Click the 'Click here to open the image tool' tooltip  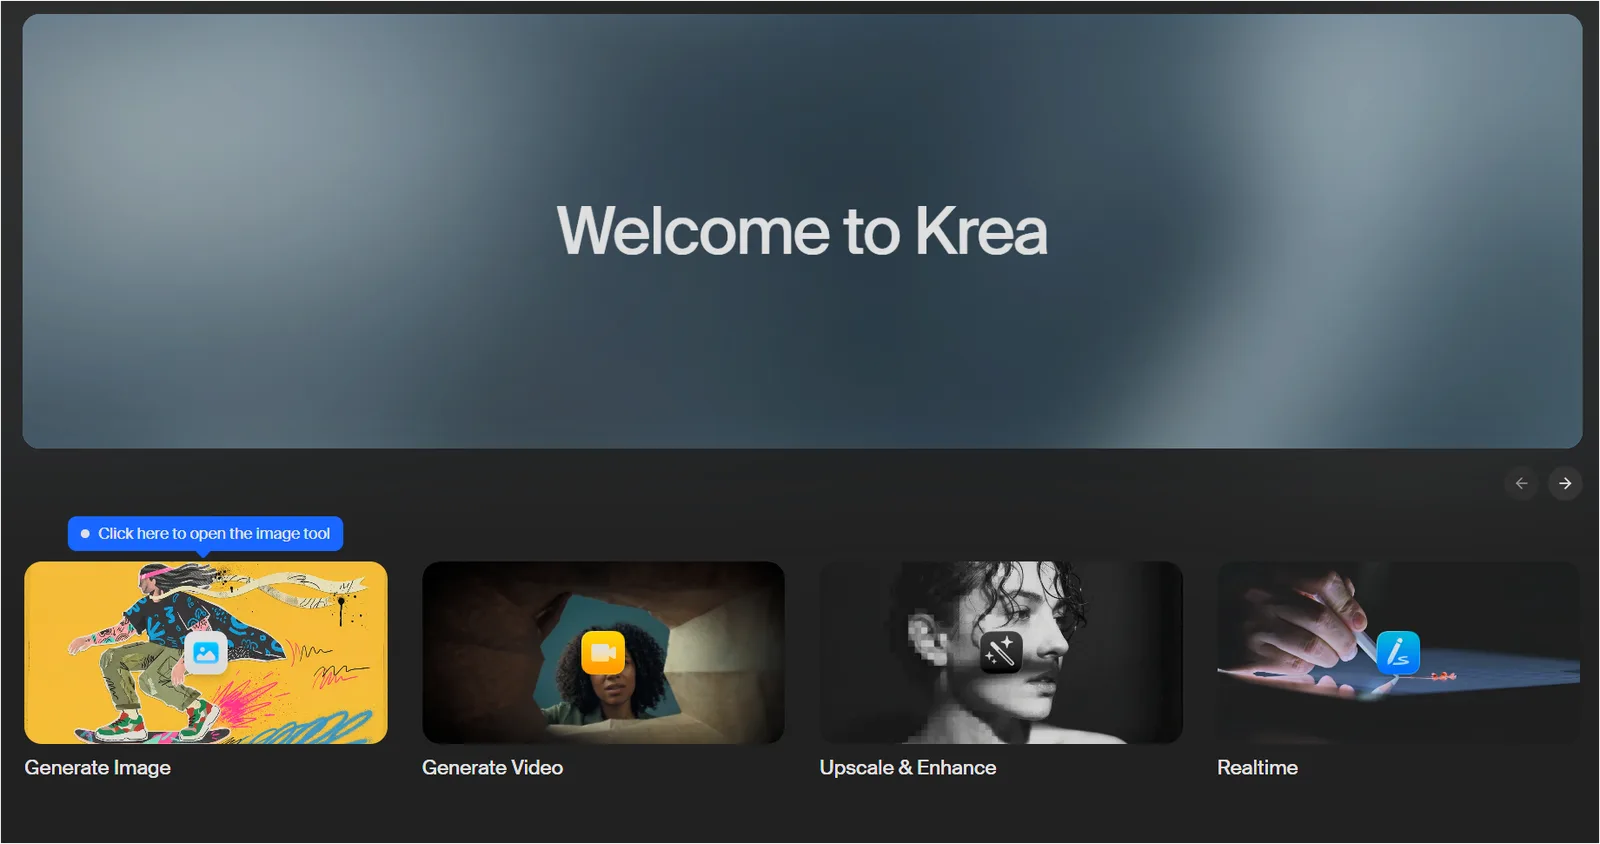[206, 534]
